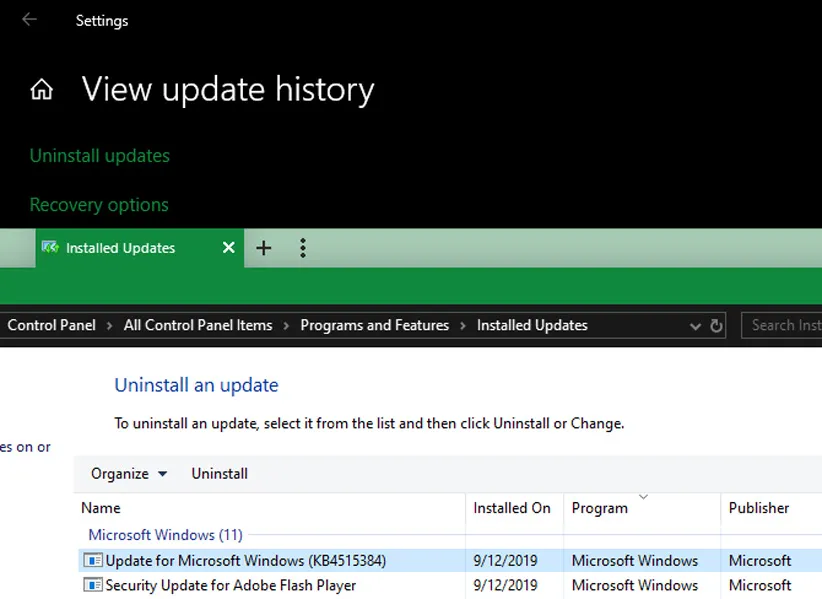Viewport: 822px width, 599px height.
Task: Open the Organize dropdown menu
Action: [x=129, y=474]
